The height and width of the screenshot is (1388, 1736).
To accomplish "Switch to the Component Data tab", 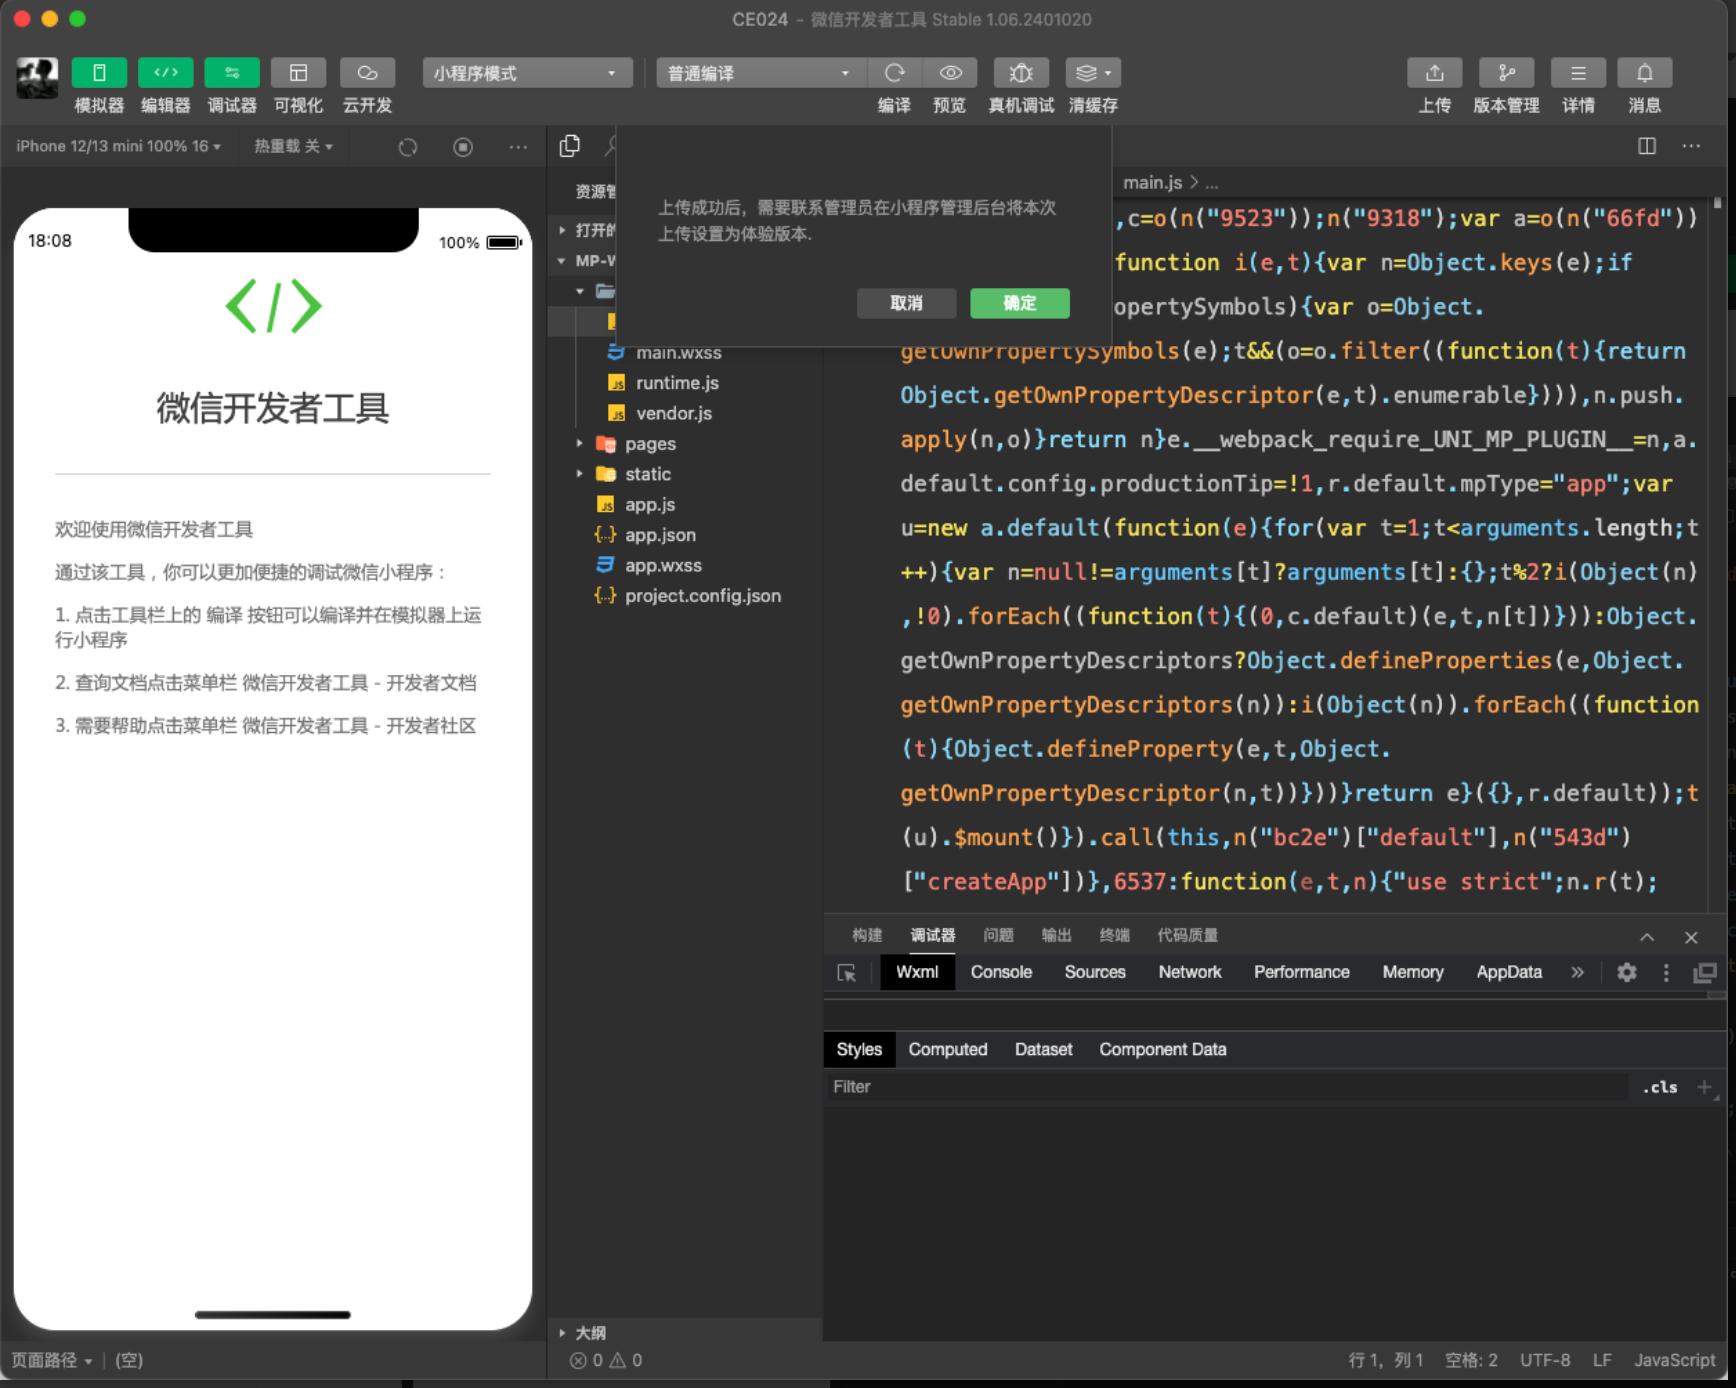I will coord(1162,1049).
